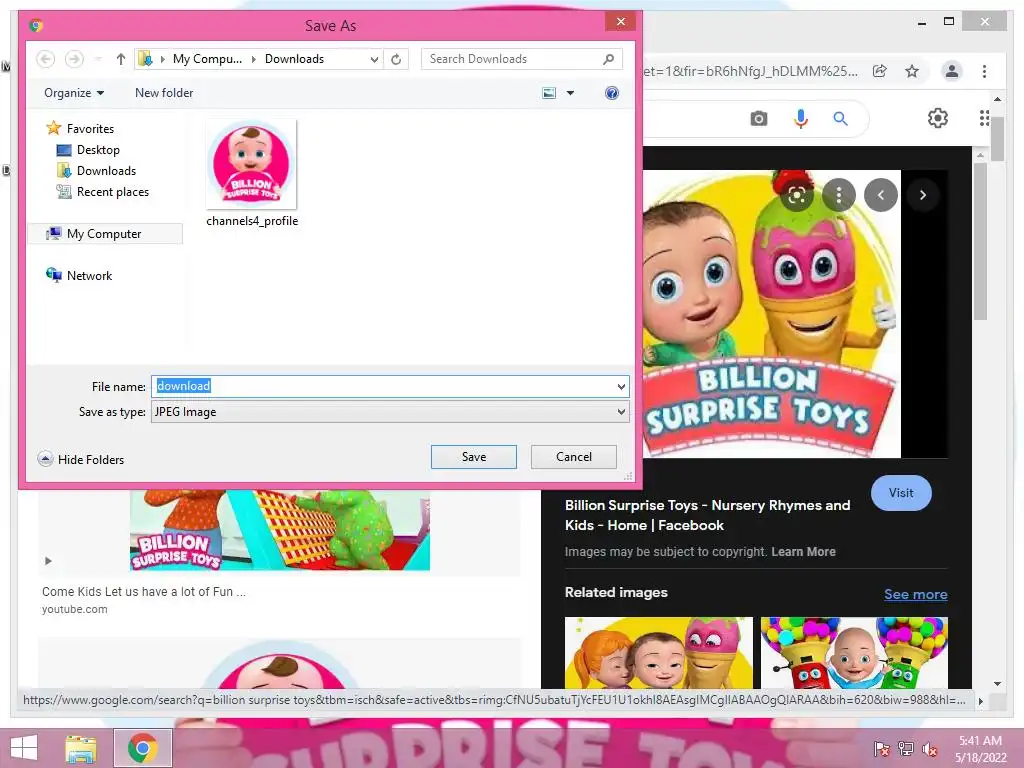Click the Cancel button
Image resolution: width=1024 pixels, height=768 pixels.
coord(573,456)
